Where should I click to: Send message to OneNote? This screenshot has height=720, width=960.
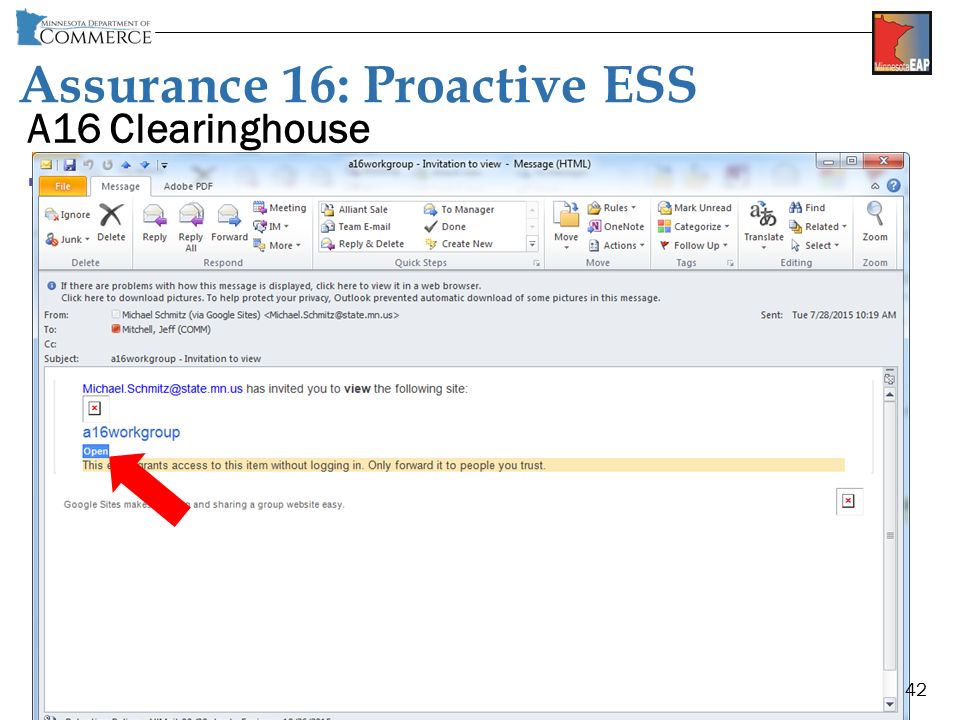click(616, 227)
